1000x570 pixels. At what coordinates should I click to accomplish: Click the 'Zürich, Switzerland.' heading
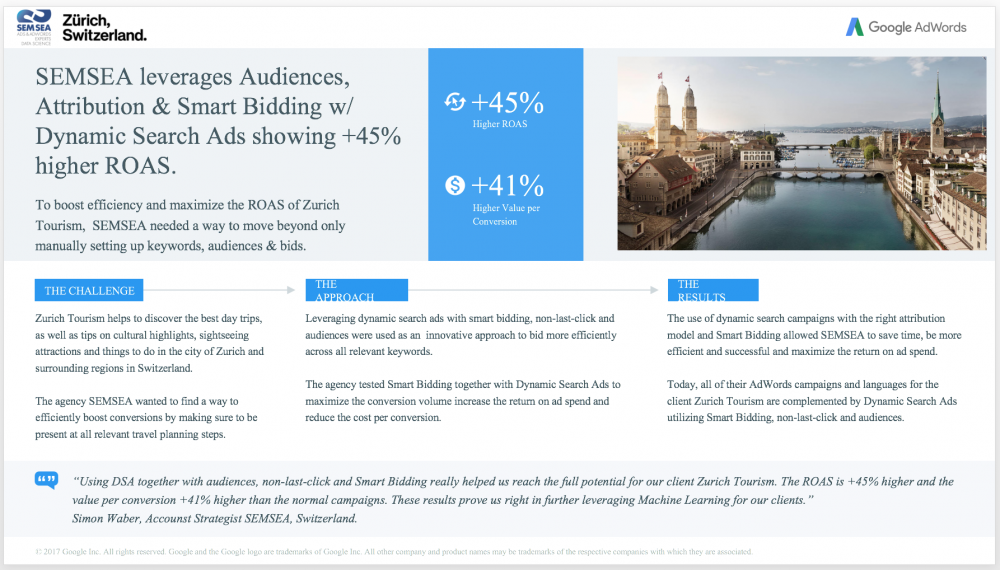click(x=104, y=27)
